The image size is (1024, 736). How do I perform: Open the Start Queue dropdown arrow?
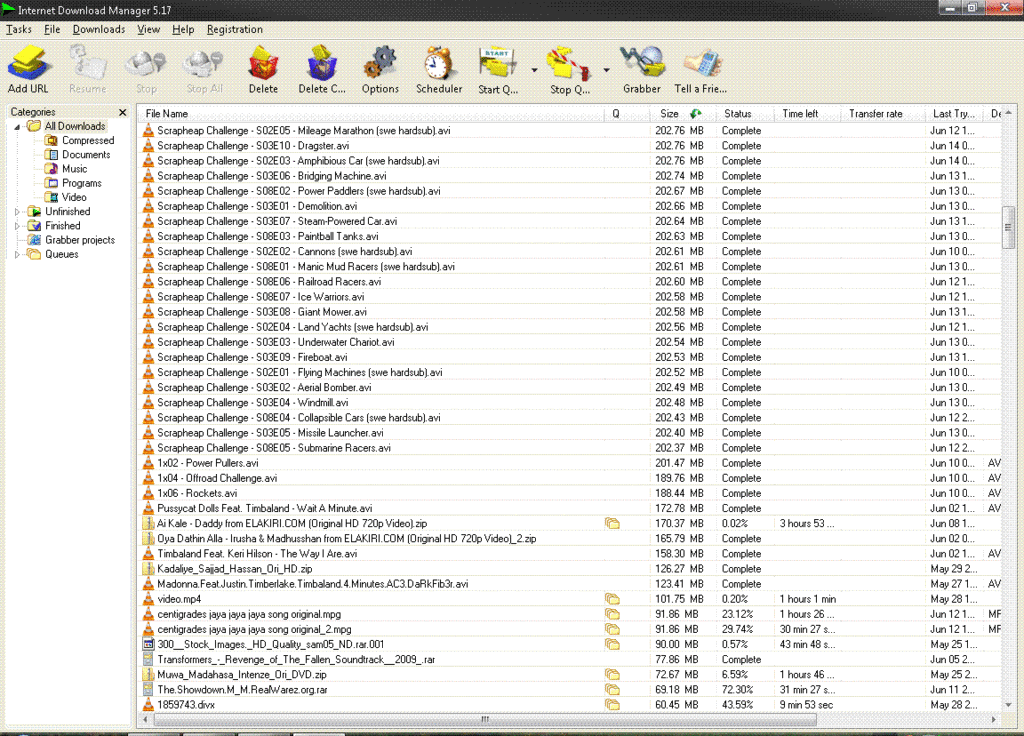click(x=534, y=70)
